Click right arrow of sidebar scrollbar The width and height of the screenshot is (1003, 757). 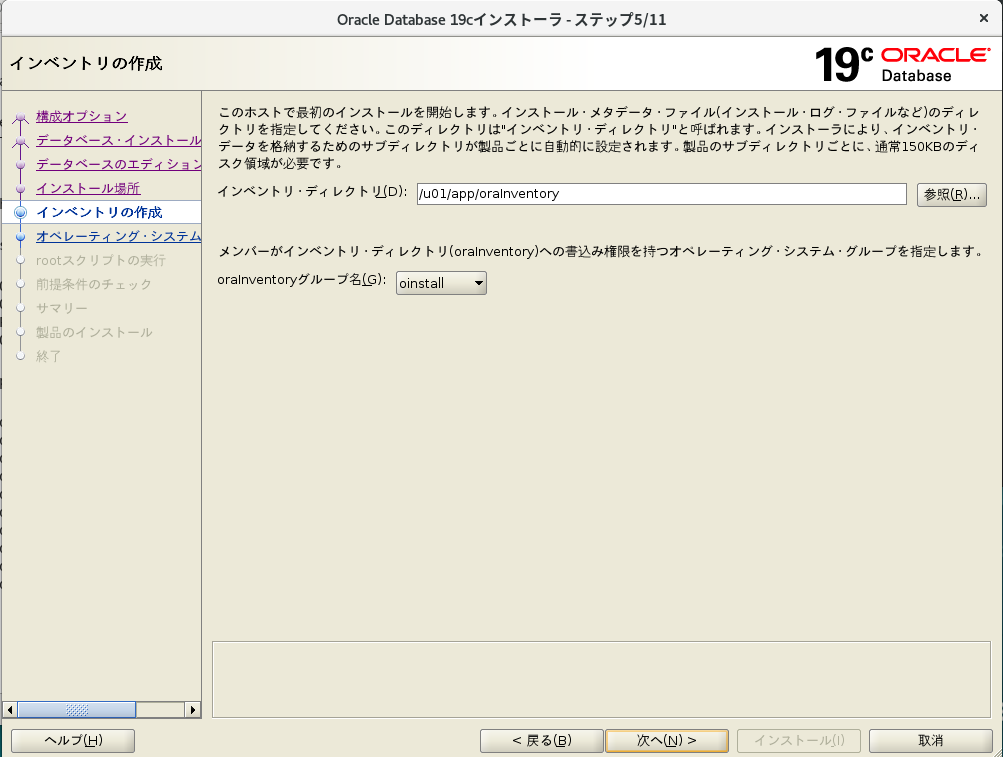click(193, 709)
